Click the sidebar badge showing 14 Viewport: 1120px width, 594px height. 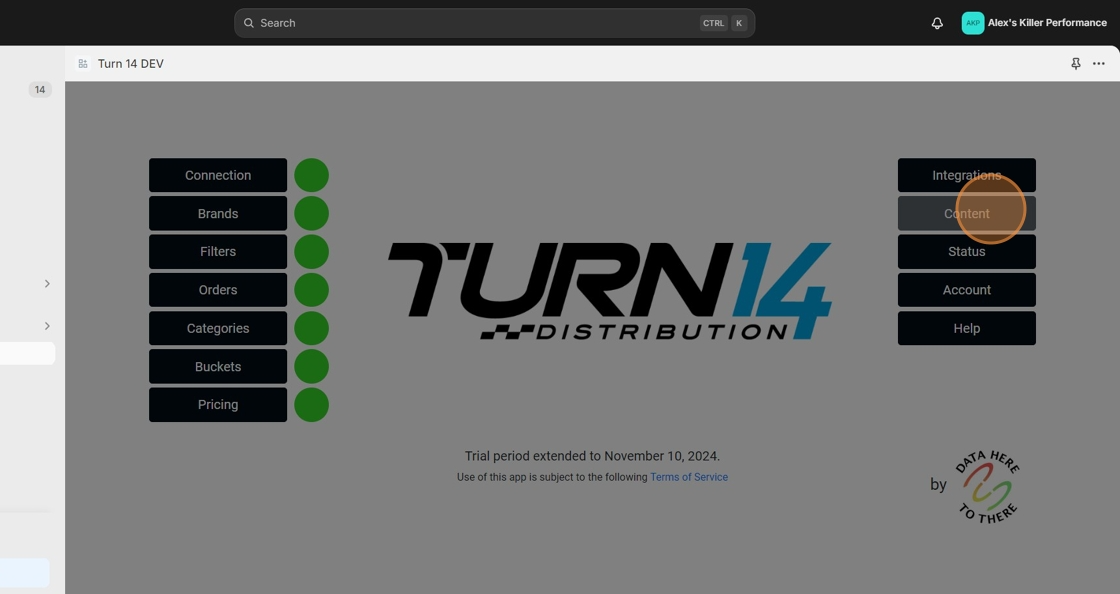(40, 89)
